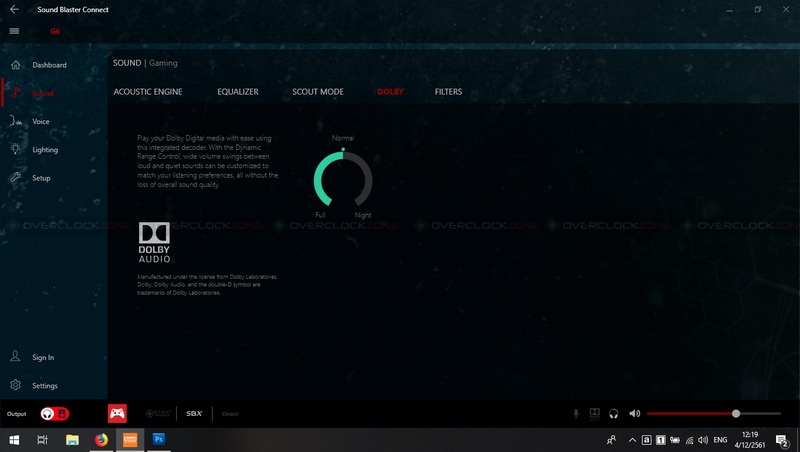Open the Dashboard page

(x=49, y=65)
